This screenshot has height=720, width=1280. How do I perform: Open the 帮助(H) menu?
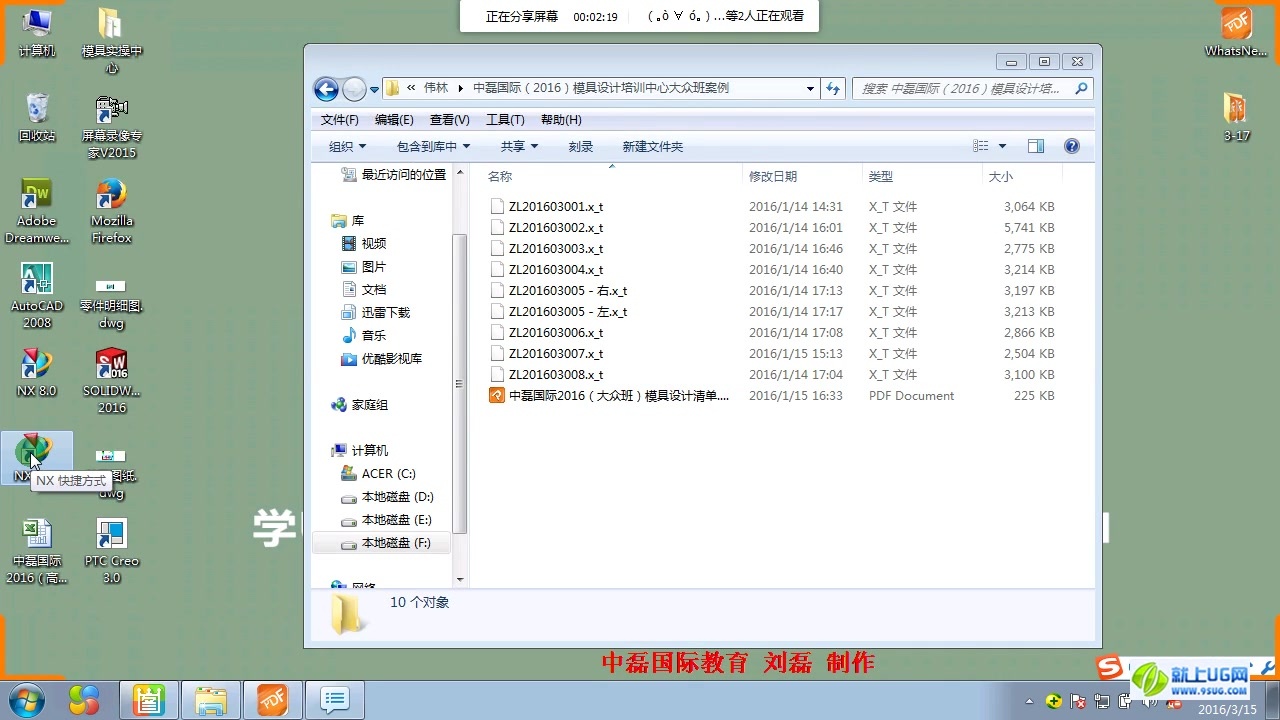coord(561,119)
